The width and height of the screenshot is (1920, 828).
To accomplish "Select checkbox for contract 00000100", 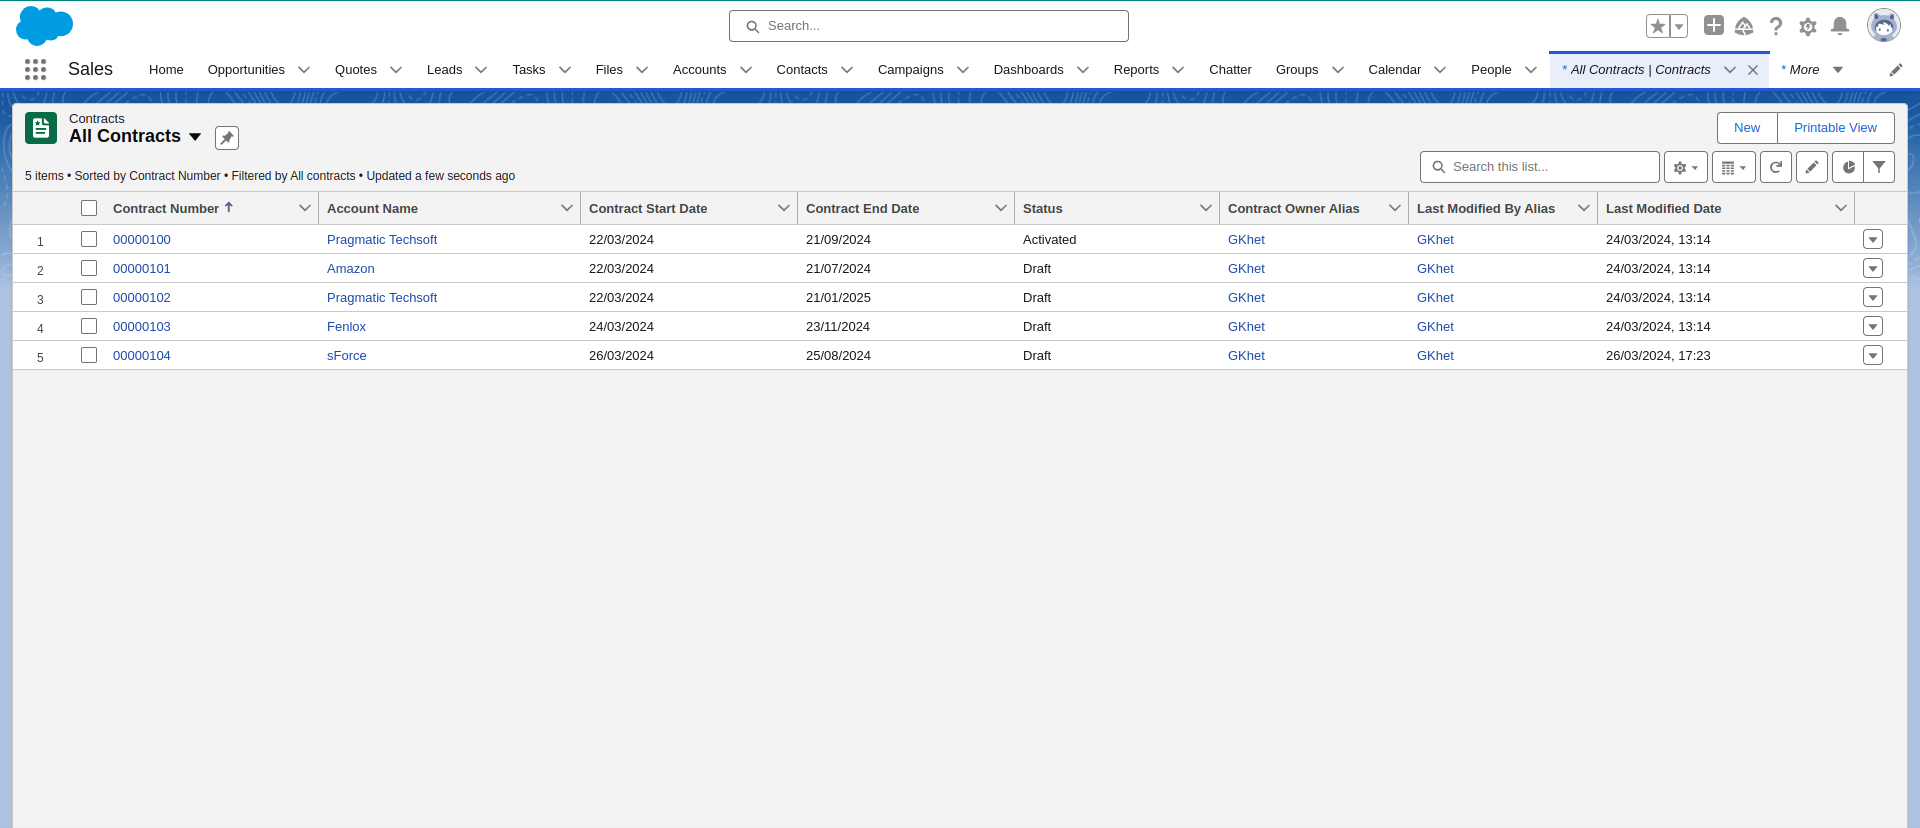I will click(89, 239).
